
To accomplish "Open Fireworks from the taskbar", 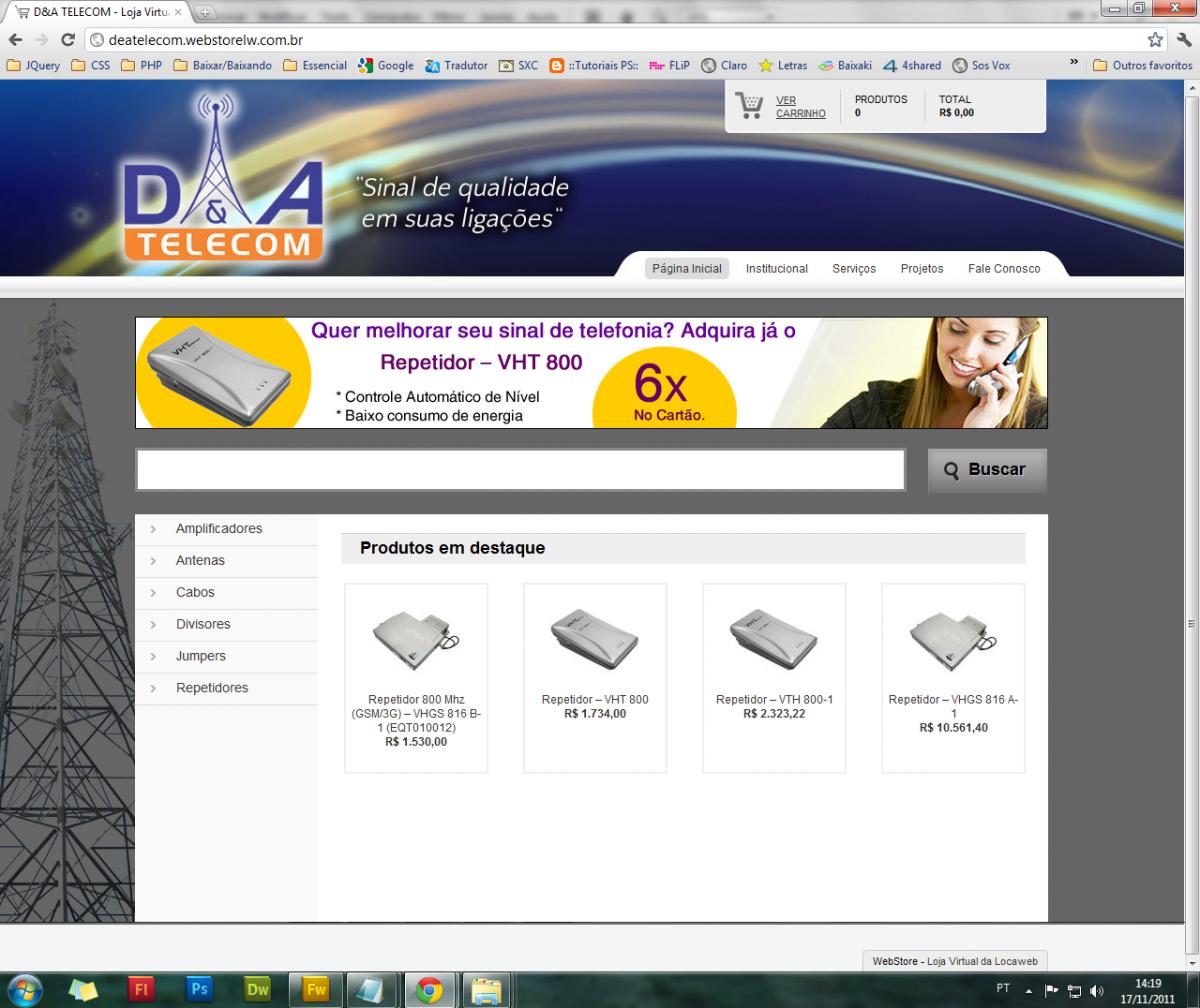I will [316, 989].
